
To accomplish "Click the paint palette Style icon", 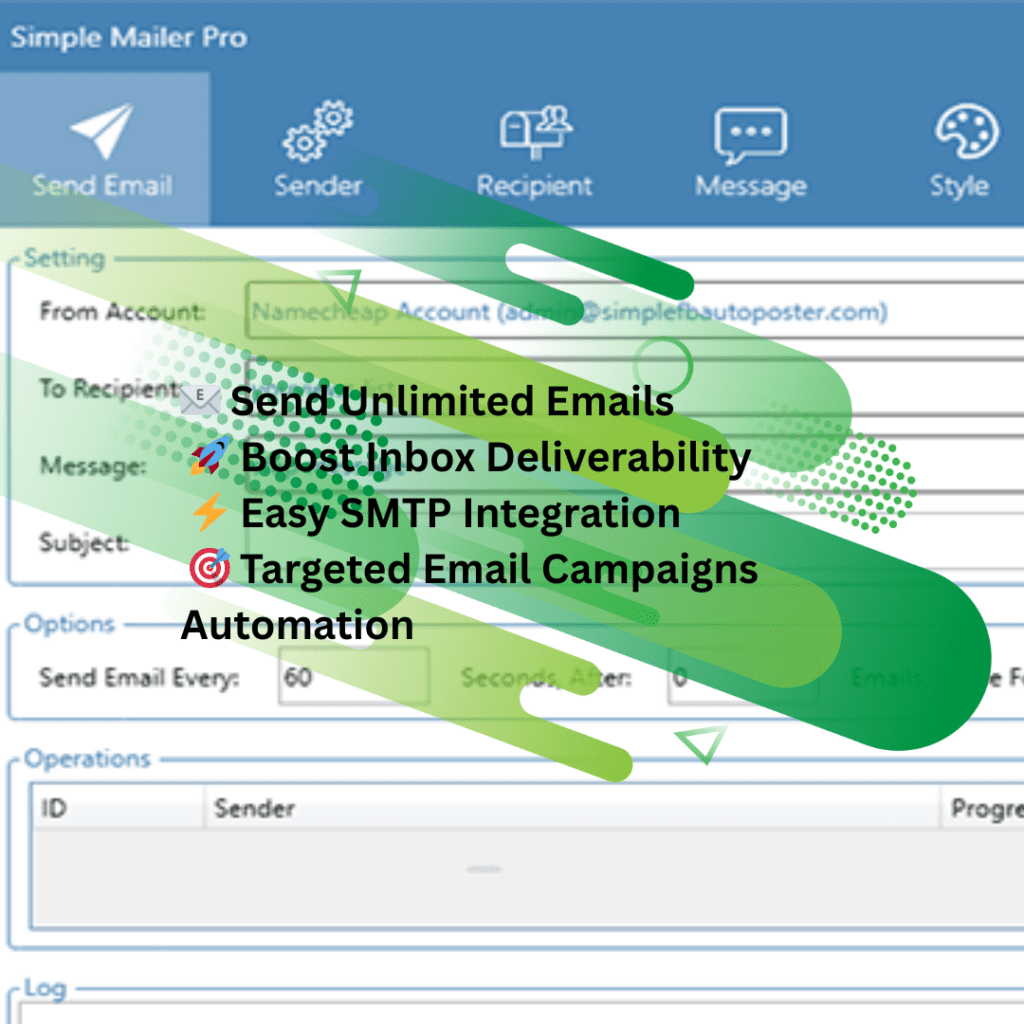I will click(x=965, y=132).
